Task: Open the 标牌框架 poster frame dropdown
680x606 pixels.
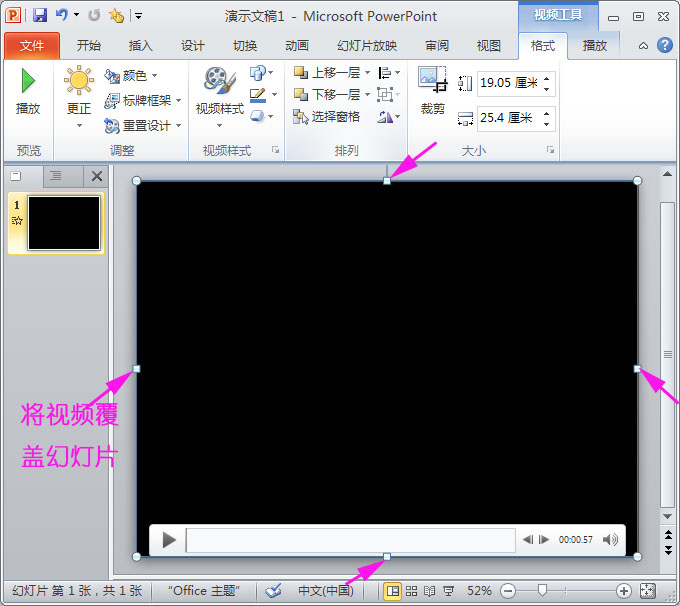Action: [143, 101]
